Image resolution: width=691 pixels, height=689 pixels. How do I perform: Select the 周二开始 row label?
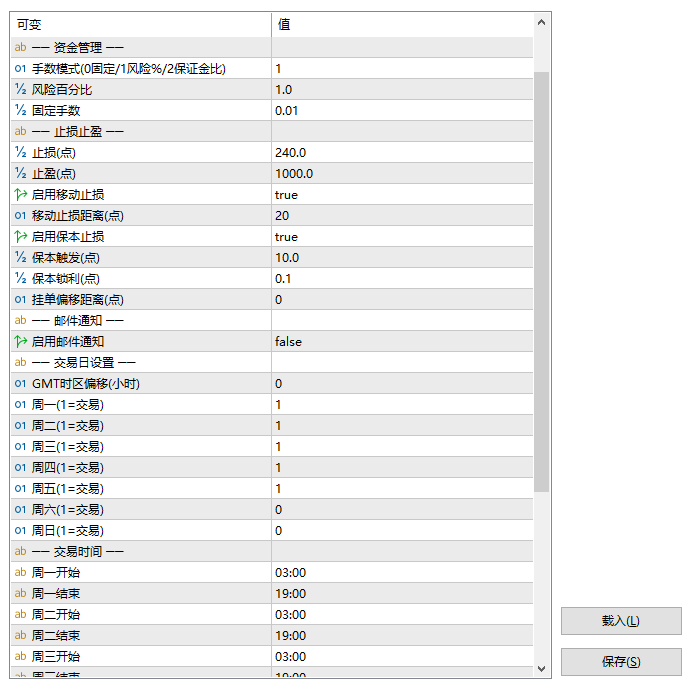[56, 615]
